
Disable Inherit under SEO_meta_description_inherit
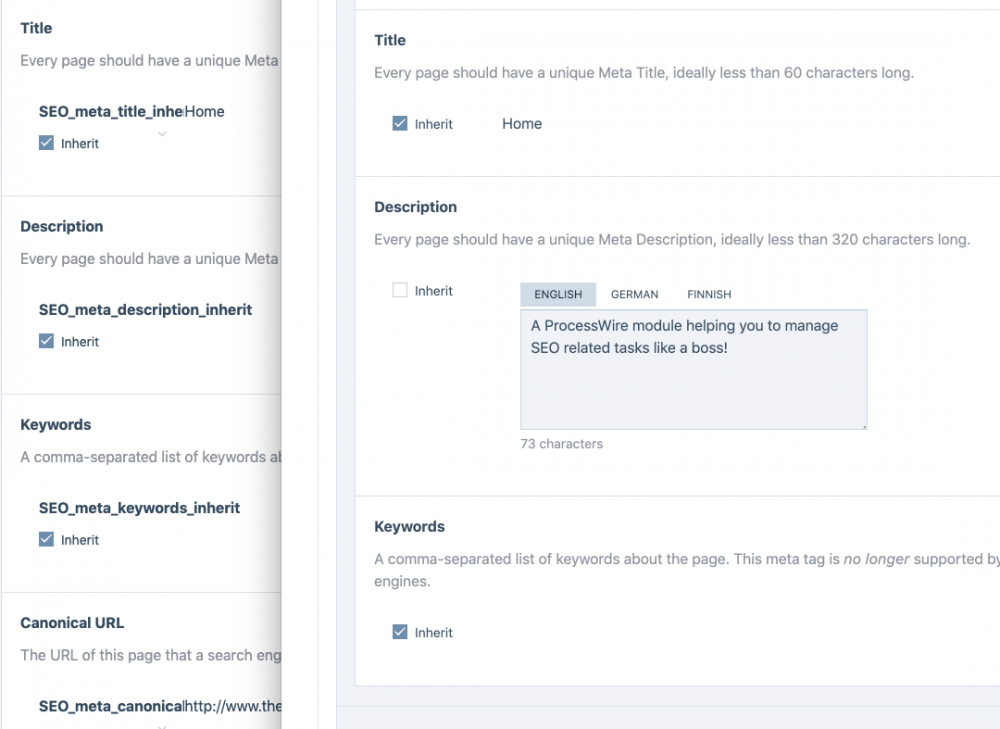(45, 341)
